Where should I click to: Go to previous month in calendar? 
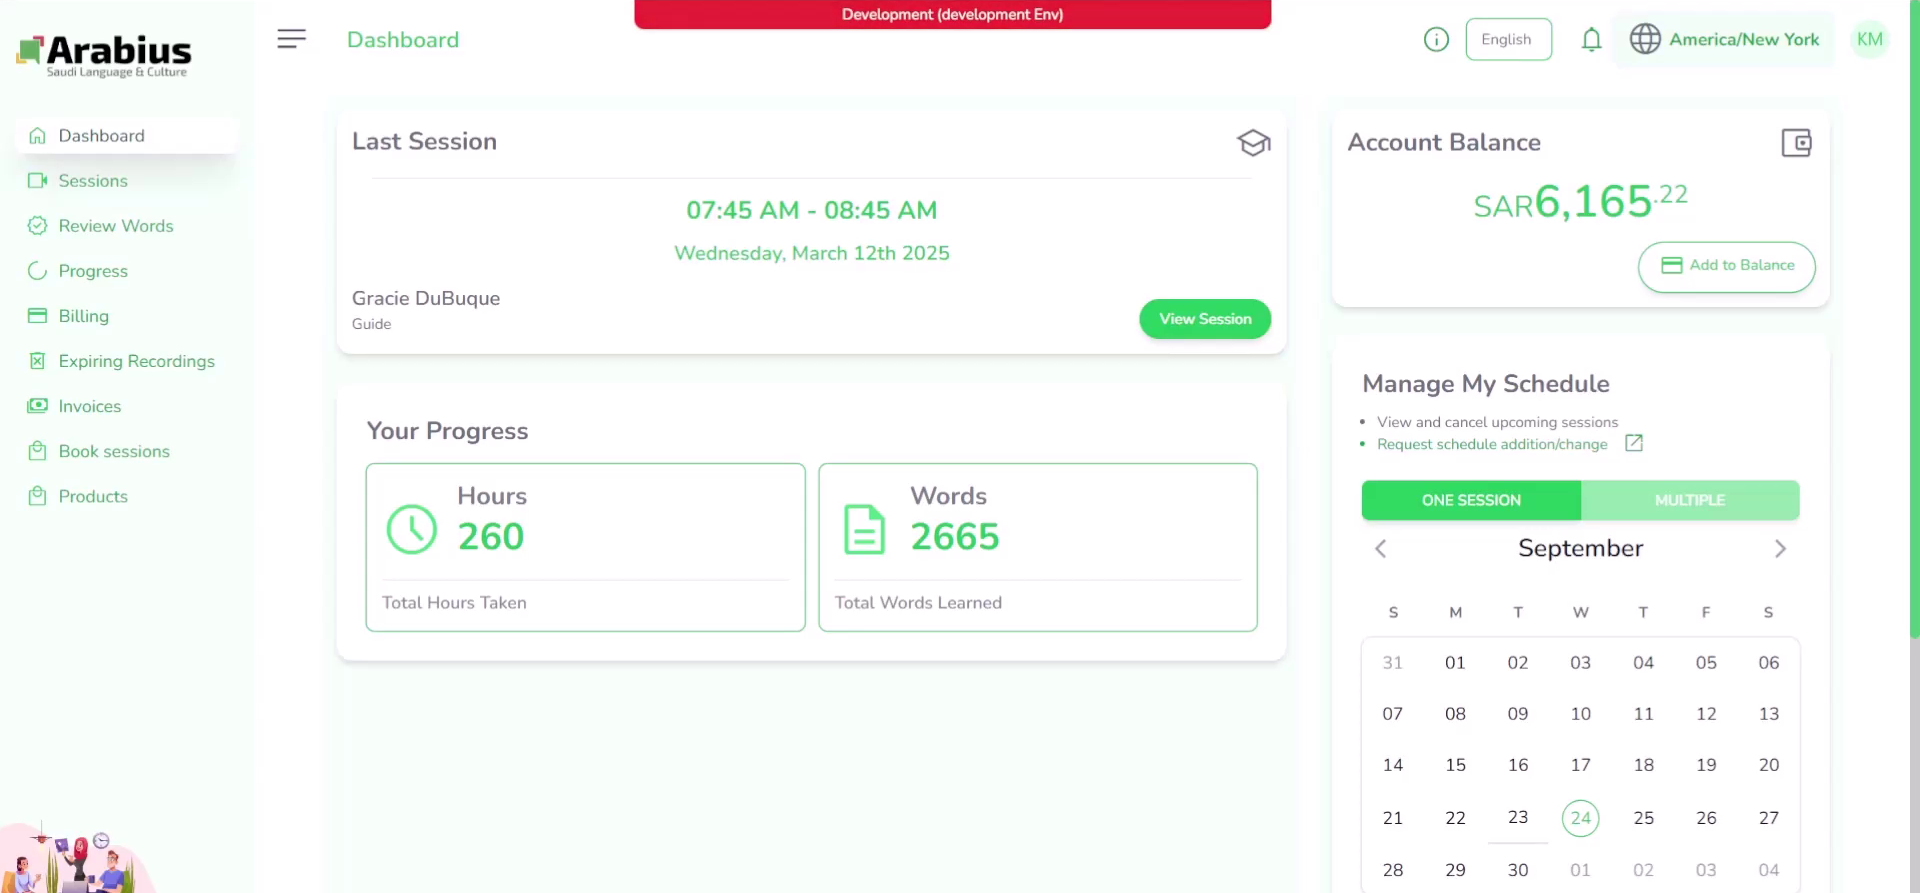[x=1381, y=549]
